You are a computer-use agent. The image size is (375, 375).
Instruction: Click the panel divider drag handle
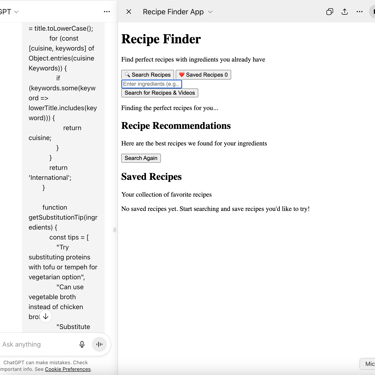coord(115,230)
